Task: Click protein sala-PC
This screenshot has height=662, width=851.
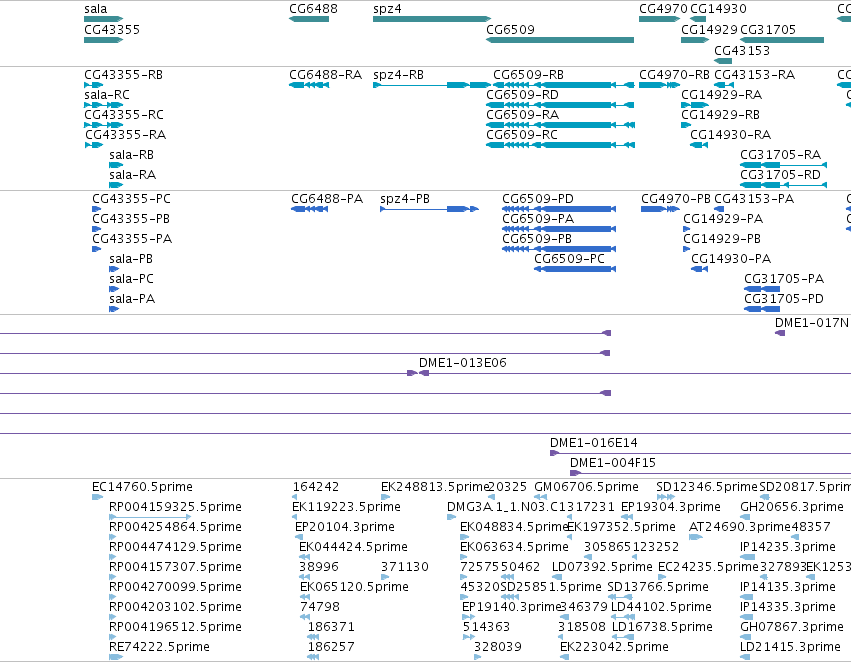Action: pos(114,289)
